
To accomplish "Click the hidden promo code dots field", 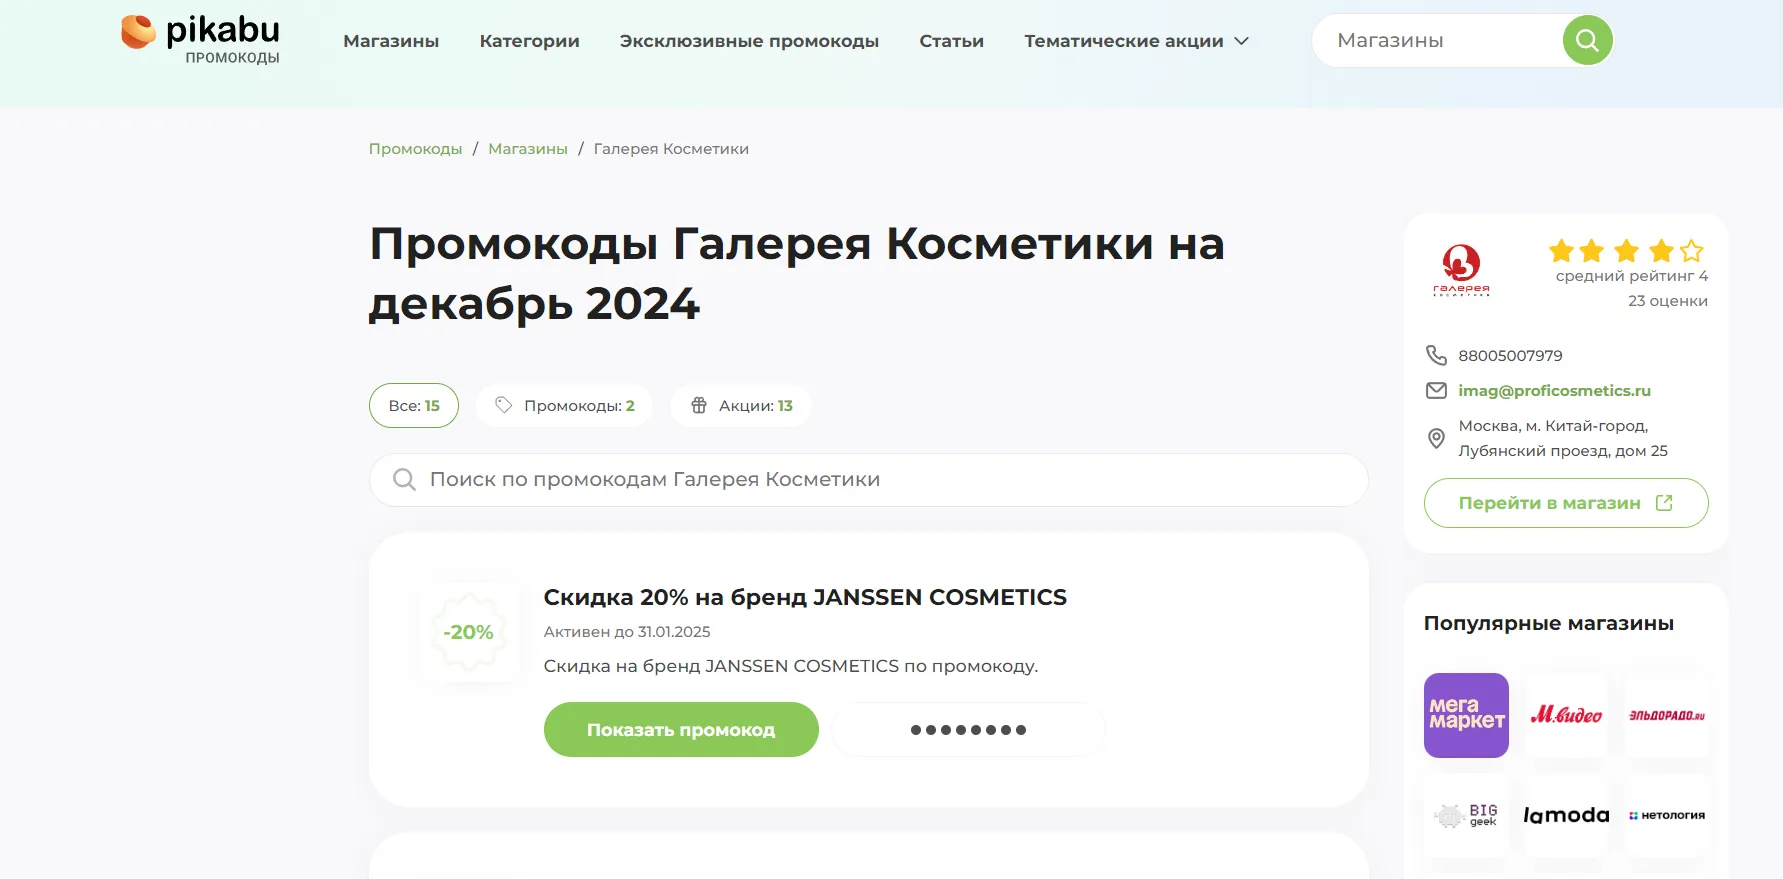I will [x=968, y=730].
